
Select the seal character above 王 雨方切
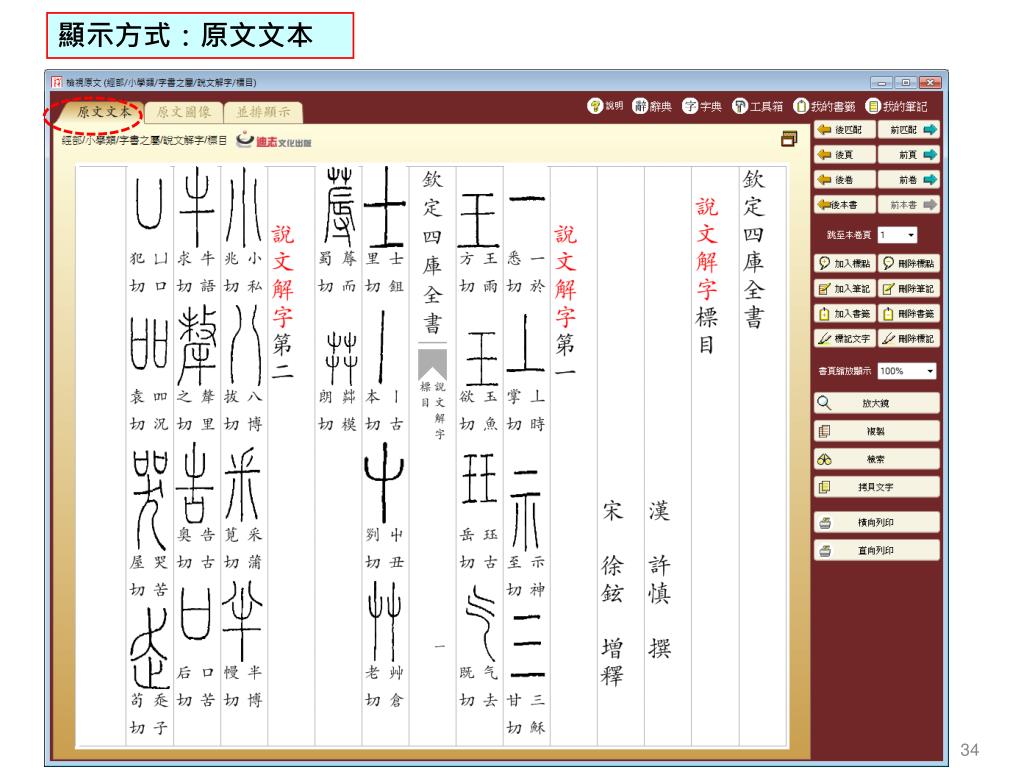coord(479,219)
